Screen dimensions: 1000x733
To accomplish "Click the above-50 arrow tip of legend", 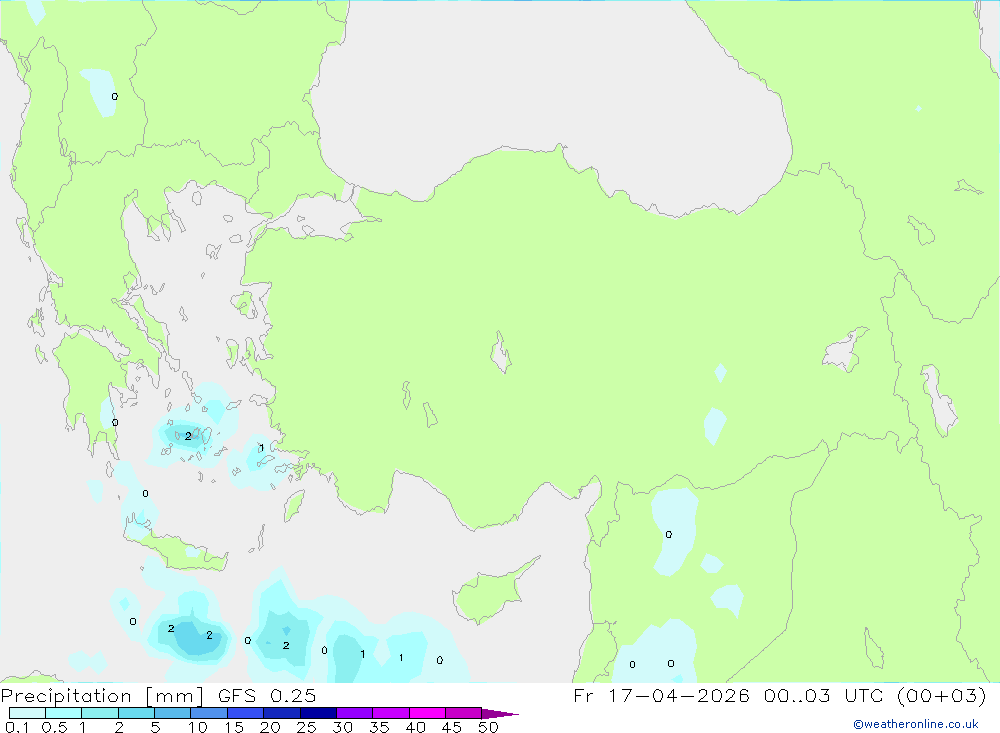I will click(500, 713).
